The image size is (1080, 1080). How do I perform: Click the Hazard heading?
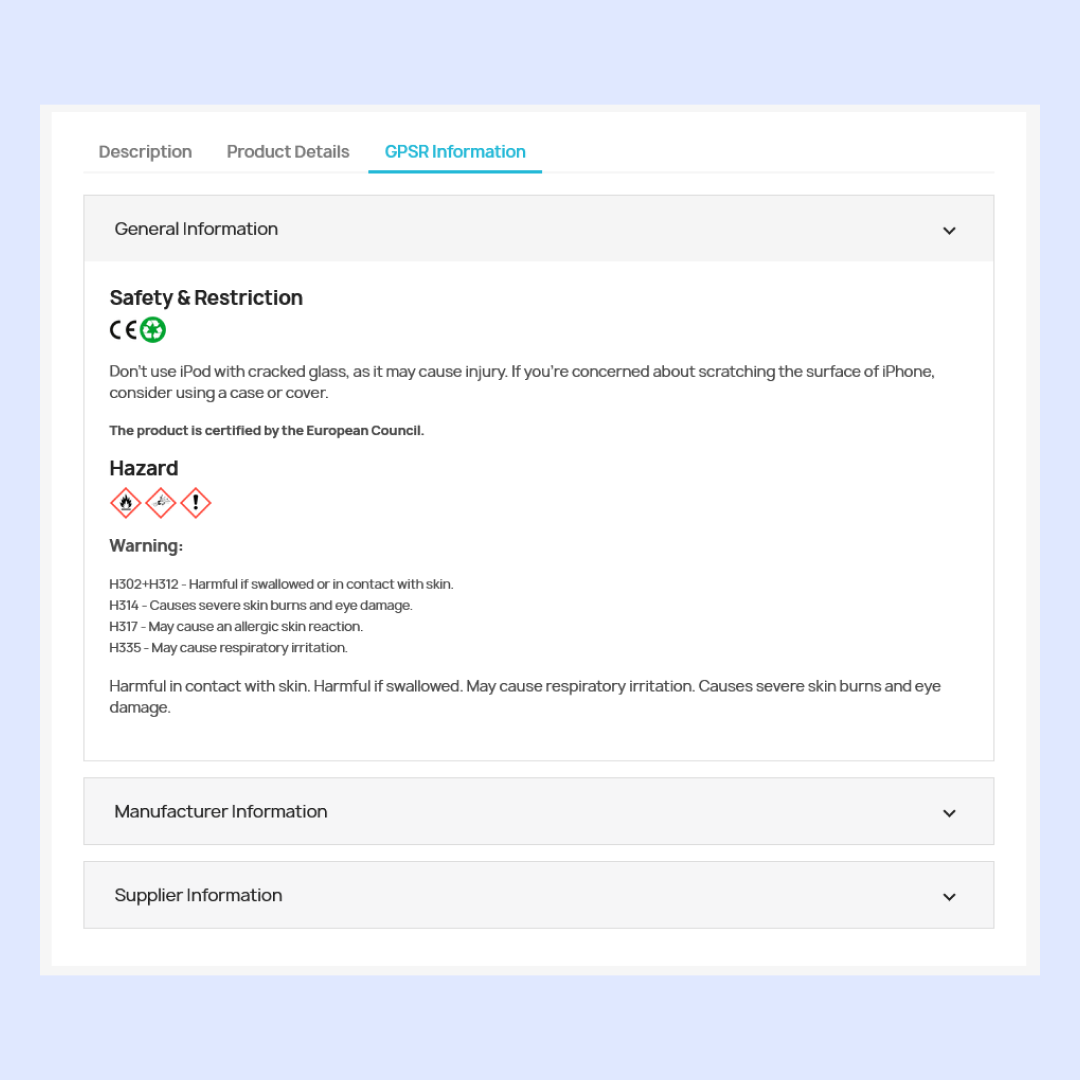coord(143,468)
